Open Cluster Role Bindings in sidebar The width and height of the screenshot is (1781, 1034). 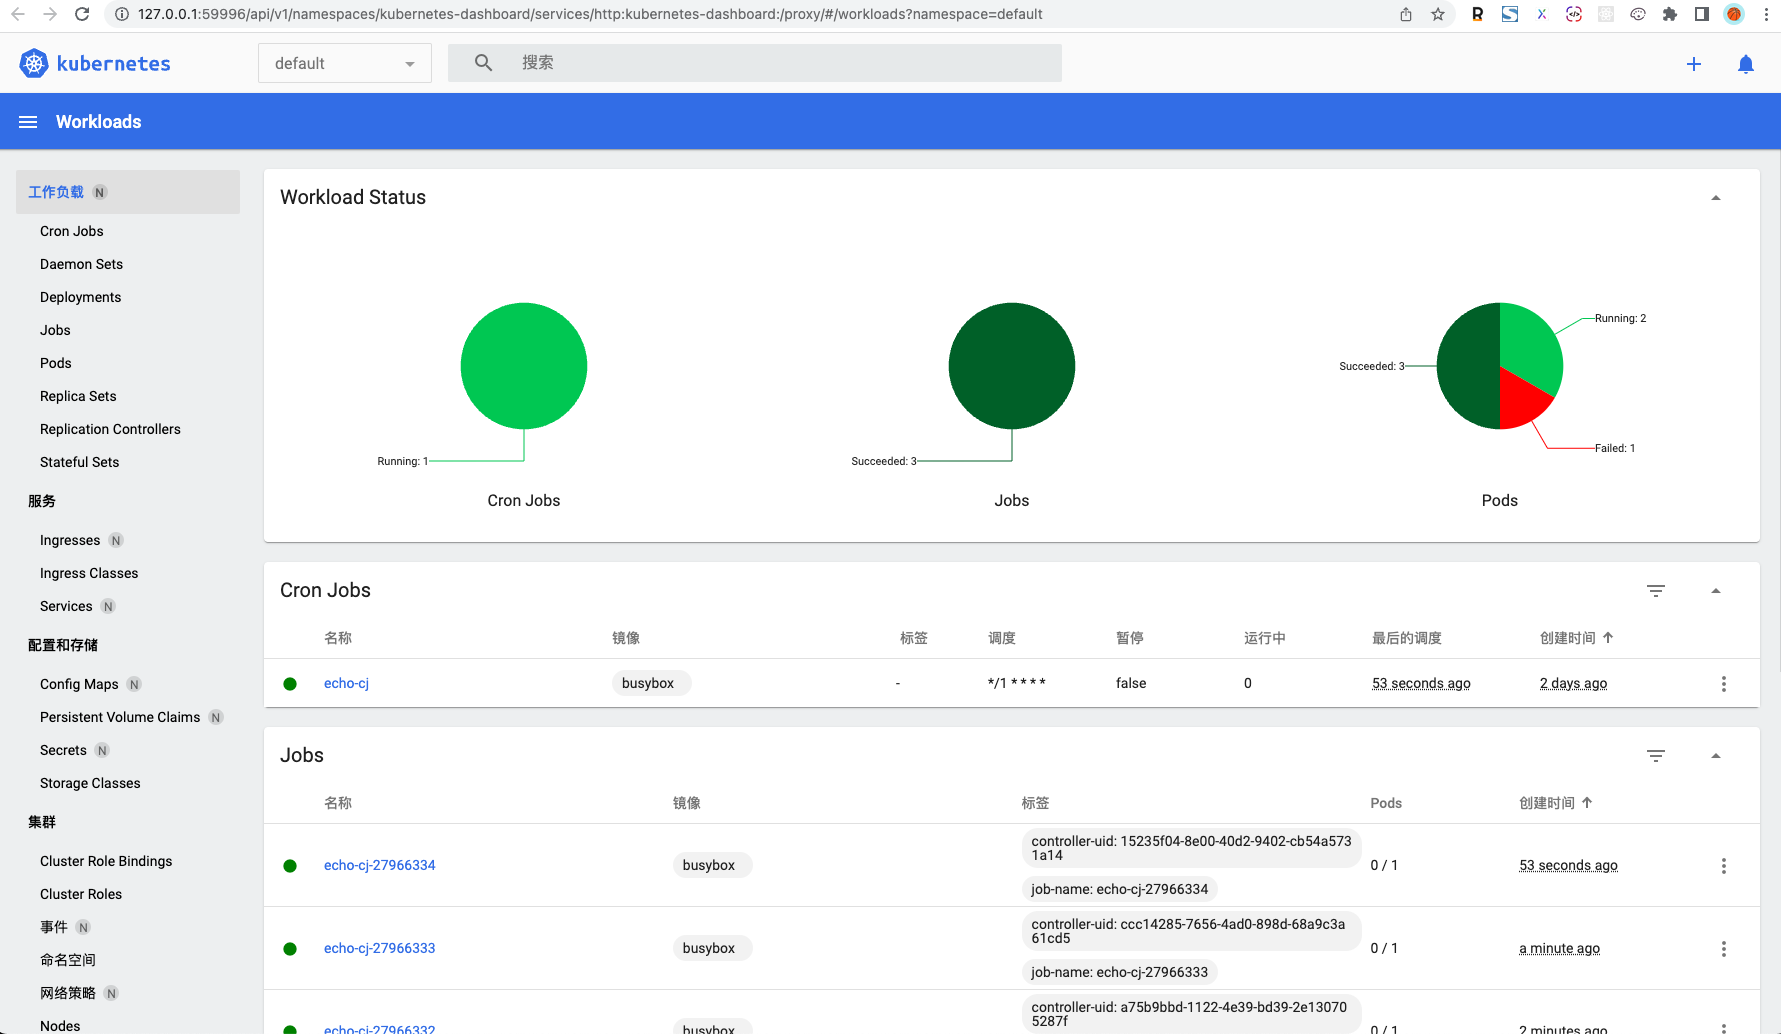coord(106,861)
